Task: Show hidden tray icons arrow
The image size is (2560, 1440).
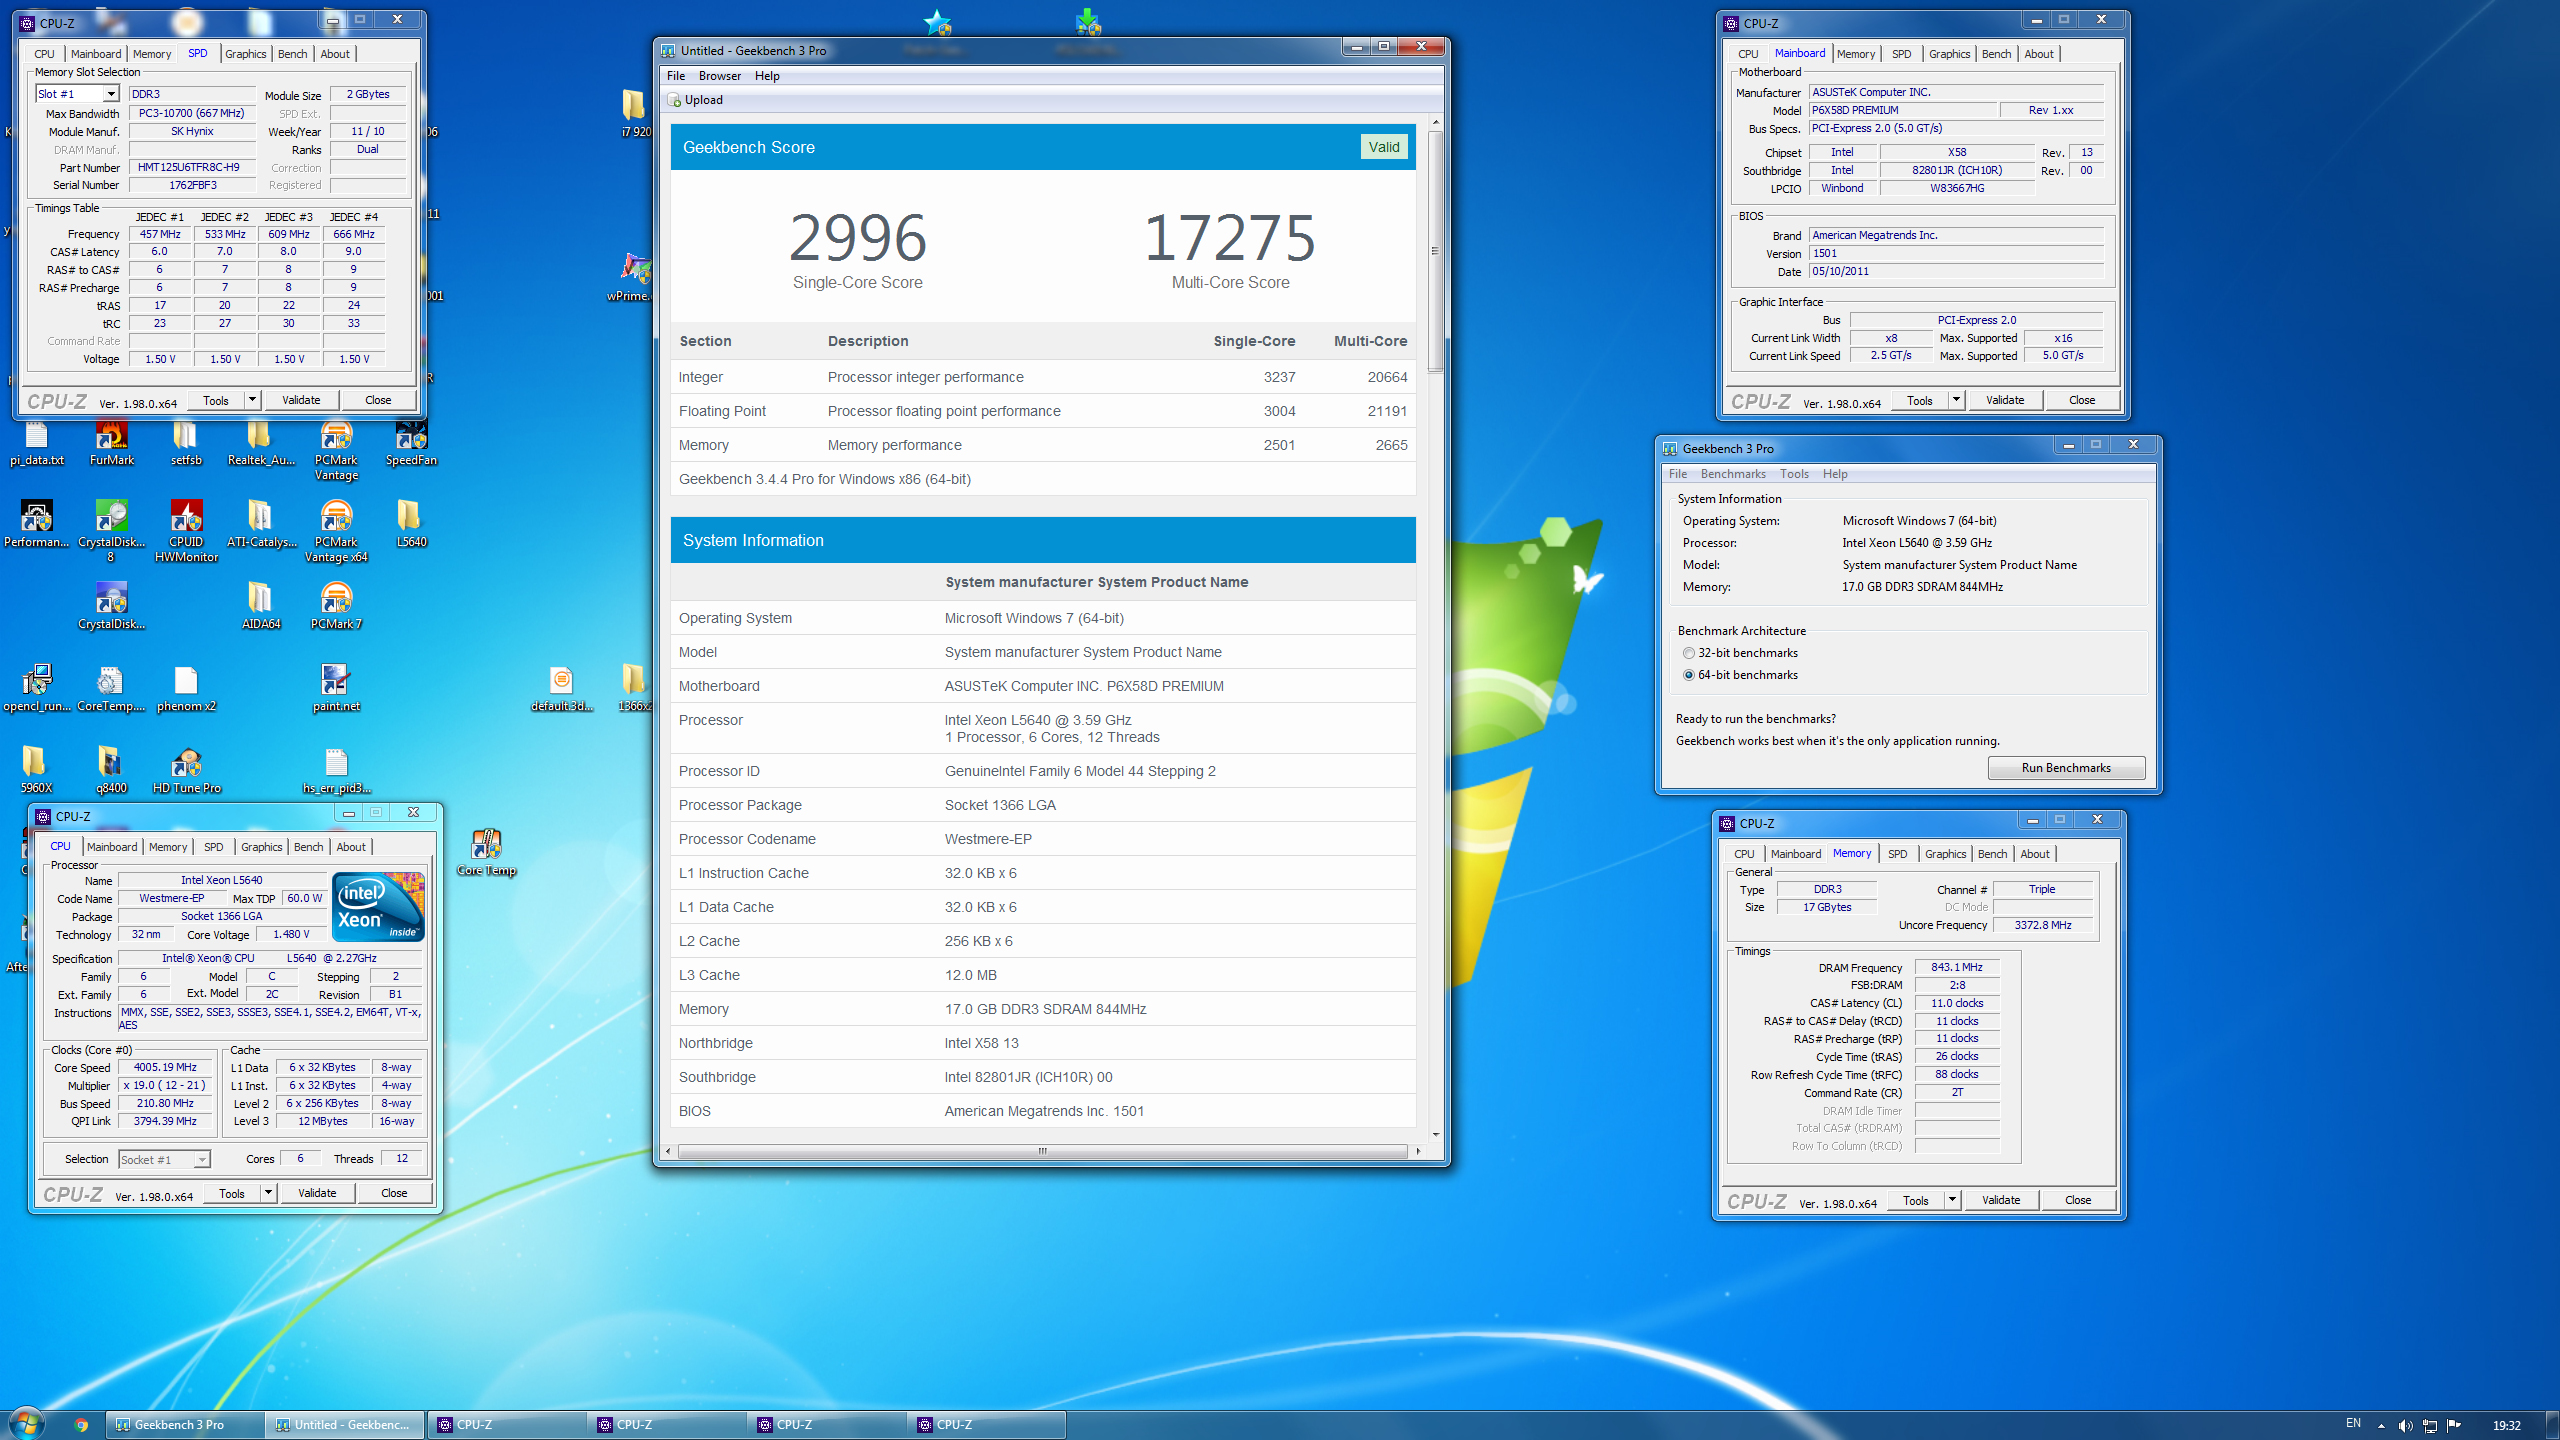Action: tap(2381, 1425)
